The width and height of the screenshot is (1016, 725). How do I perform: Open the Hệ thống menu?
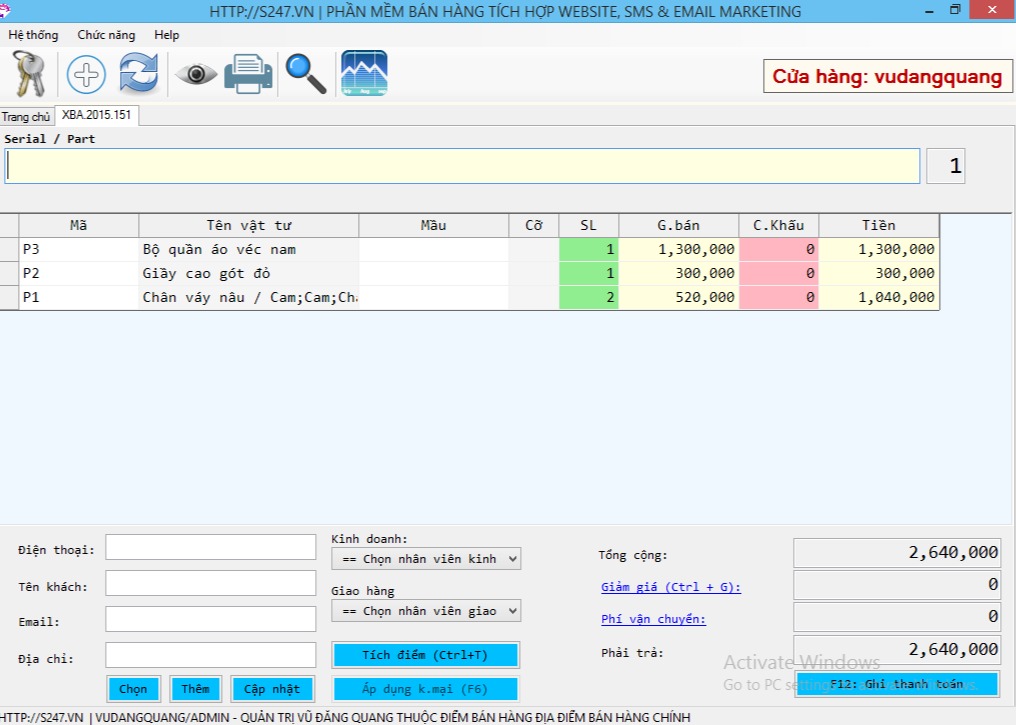pyautogui.click(x=33, y=35)
